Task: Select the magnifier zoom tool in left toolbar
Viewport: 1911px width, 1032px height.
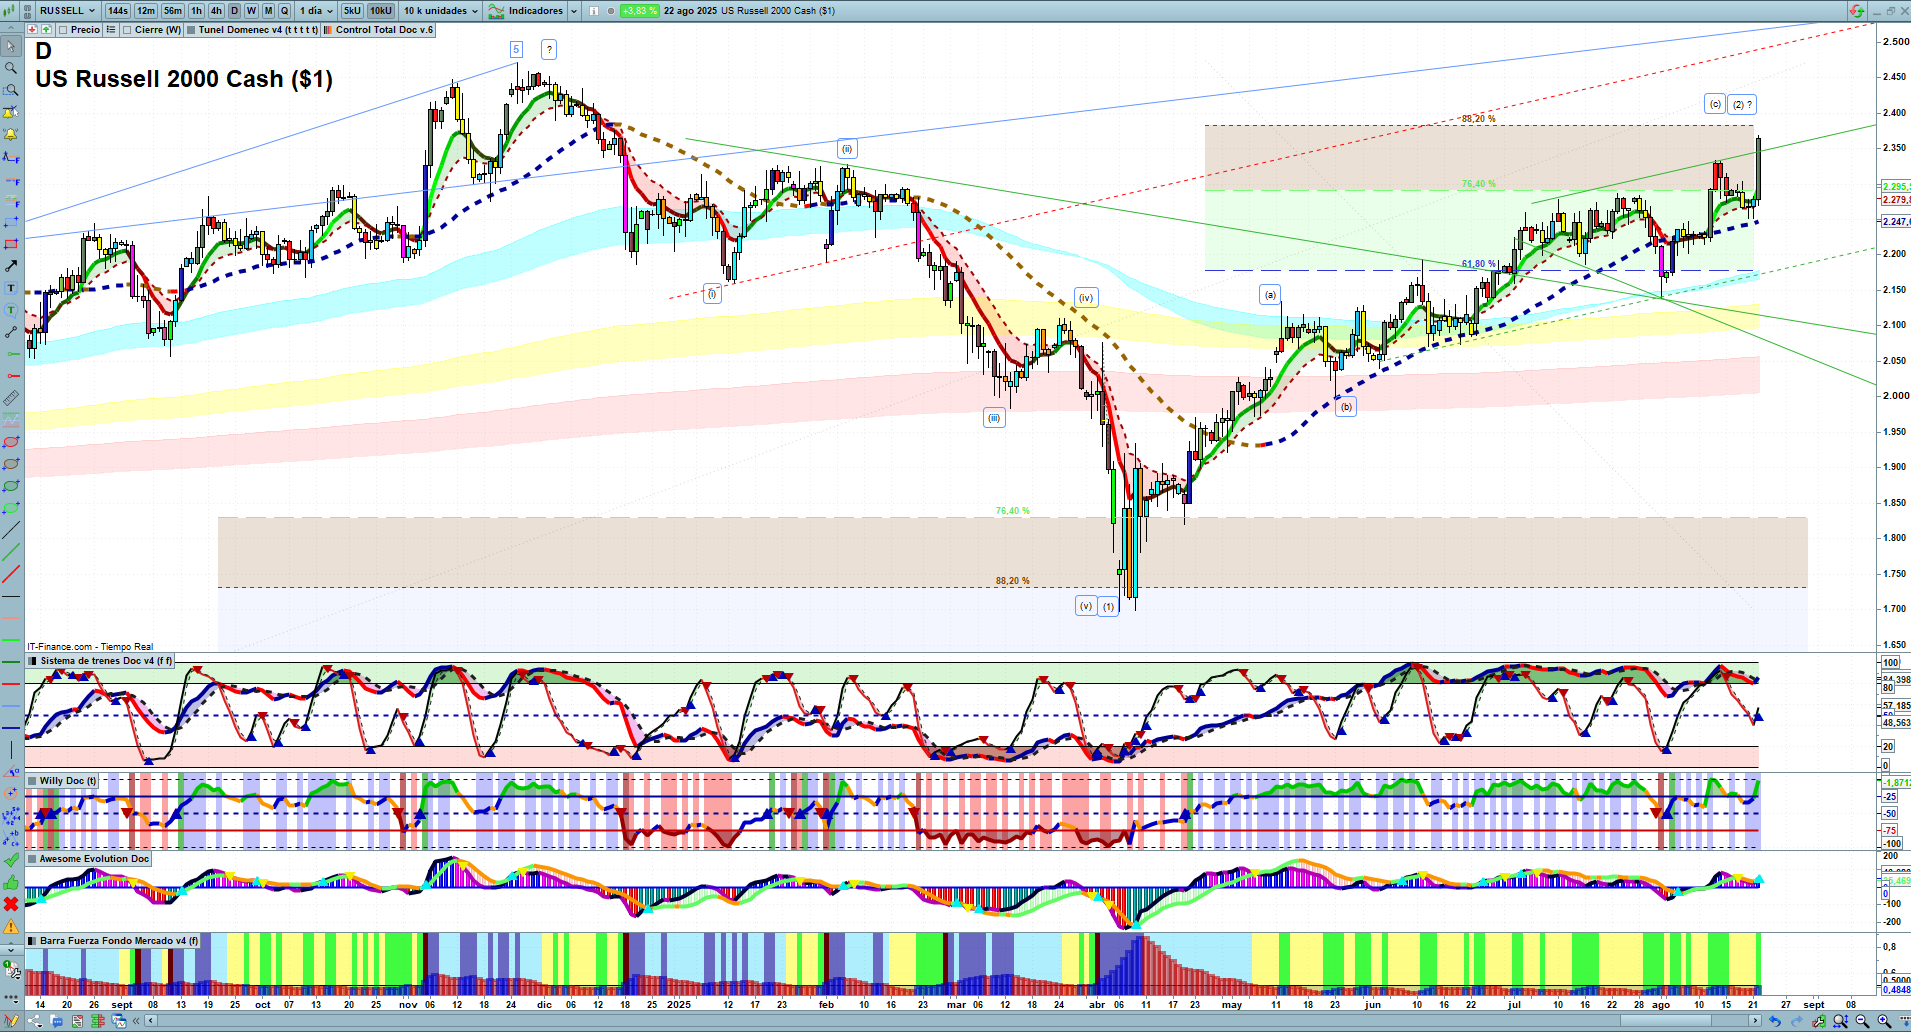Action: [x=11, y=68]
